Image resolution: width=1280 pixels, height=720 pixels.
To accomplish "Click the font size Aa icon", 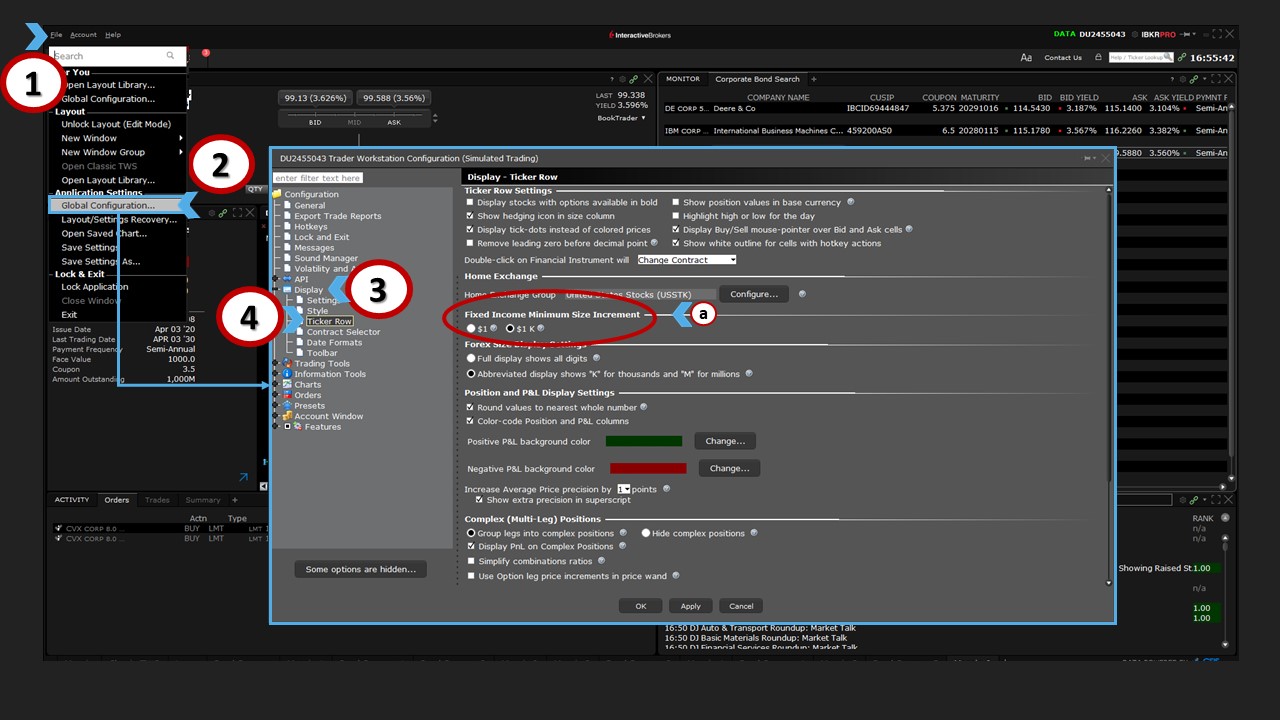I will point(1026,58).
